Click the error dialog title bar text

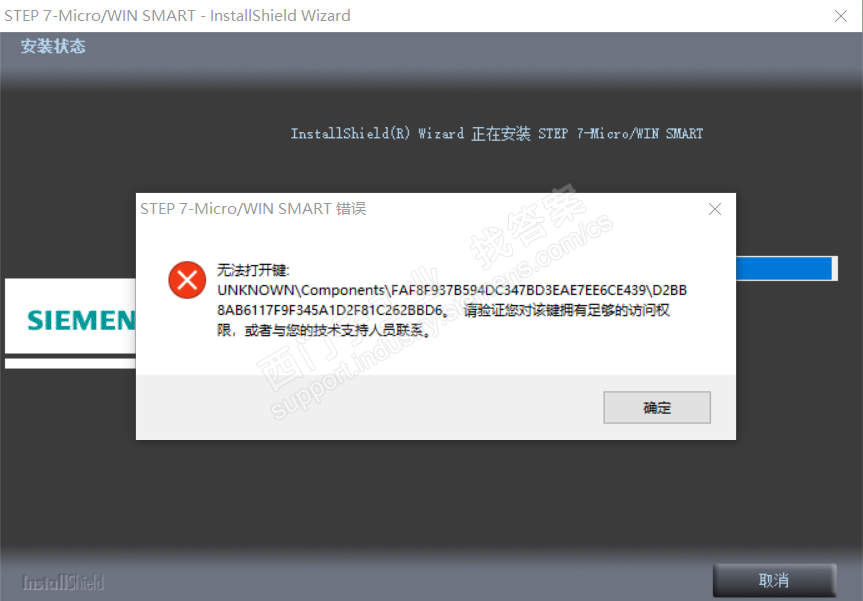pos(253,209)
